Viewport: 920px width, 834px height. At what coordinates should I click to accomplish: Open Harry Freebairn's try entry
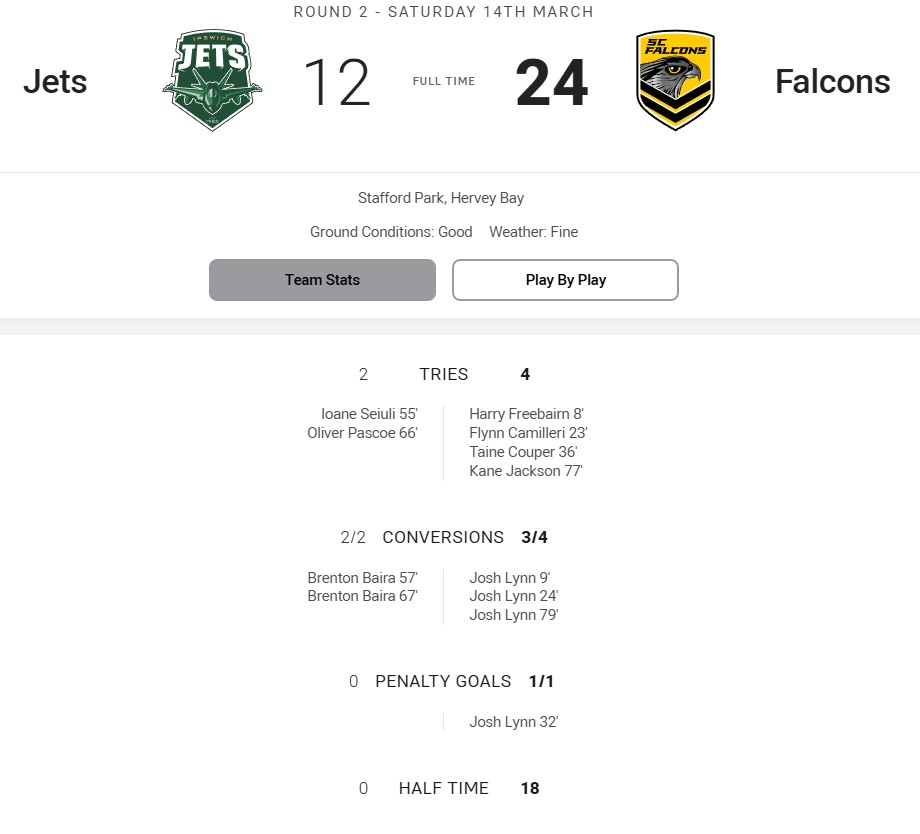pos(526,414)
